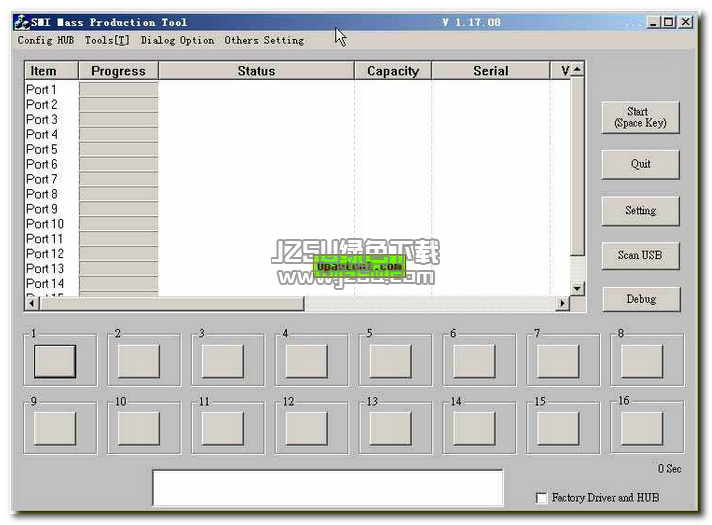Click the Port 12 progress bar
The width and height of the screenshot is (712, 525).
coord(119,253)
